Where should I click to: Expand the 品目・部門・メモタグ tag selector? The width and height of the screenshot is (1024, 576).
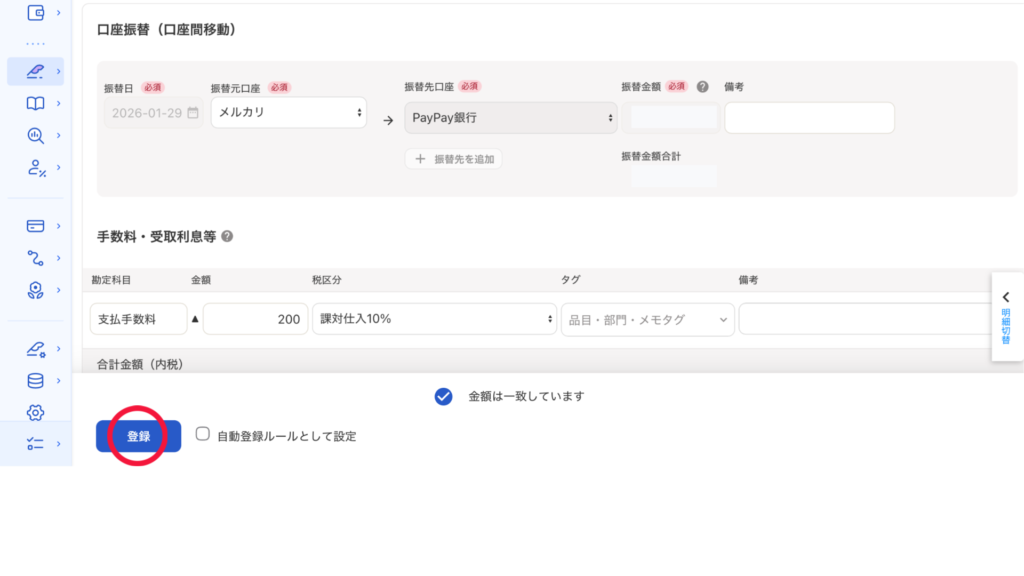pyautogui.click(x=647, y=320)
